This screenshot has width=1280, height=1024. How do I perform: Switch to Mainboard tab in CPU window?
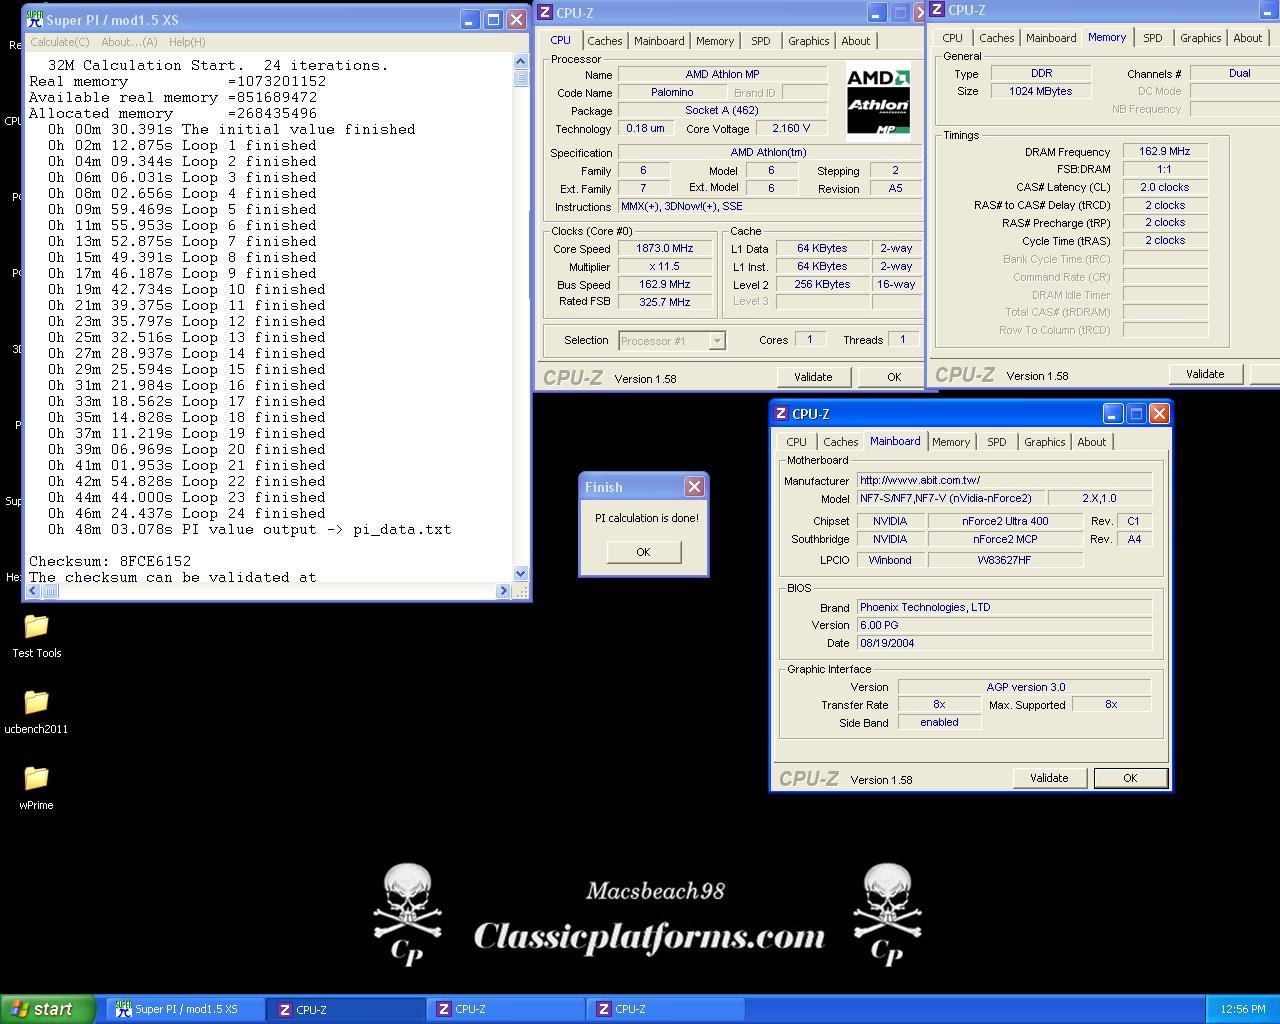[x=659, y=41]
